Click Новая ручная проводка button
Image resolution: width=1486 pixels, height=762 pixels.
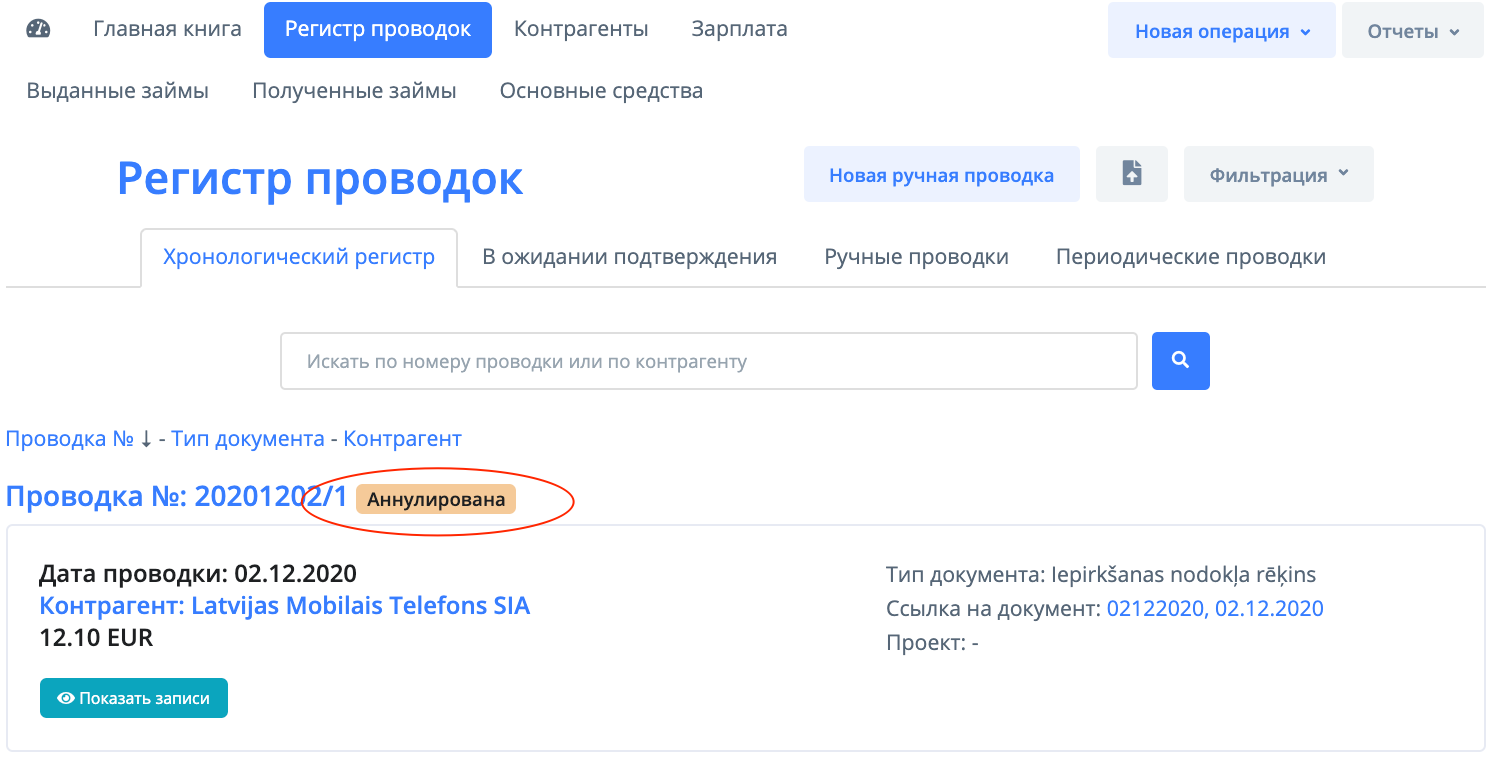tap(941, 175)
